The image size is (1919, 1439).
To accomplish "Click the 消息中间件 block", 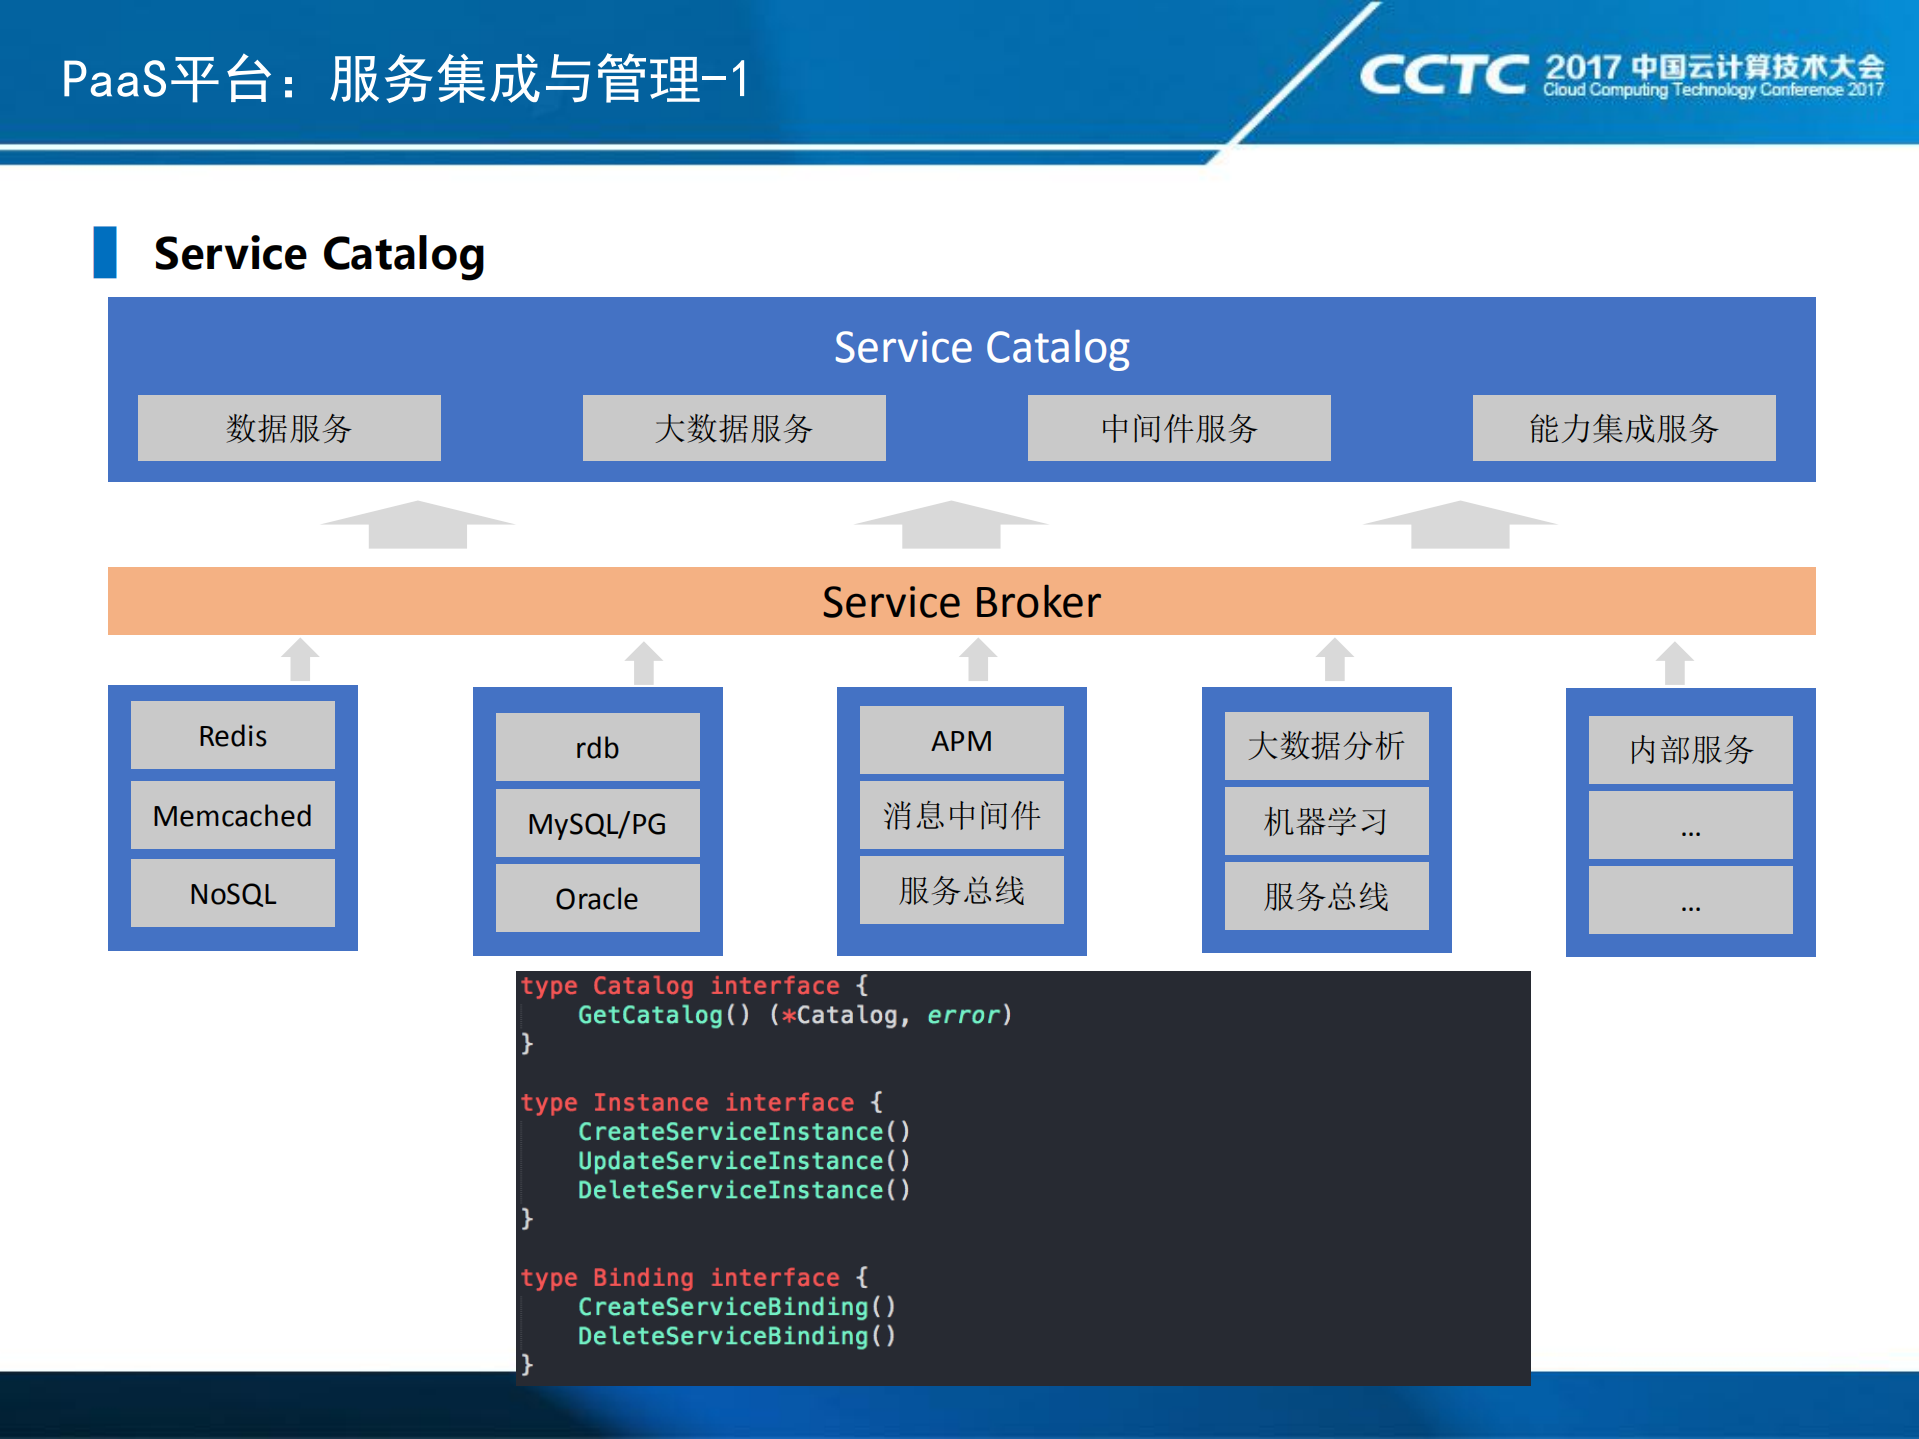I will tap(961, 815).
